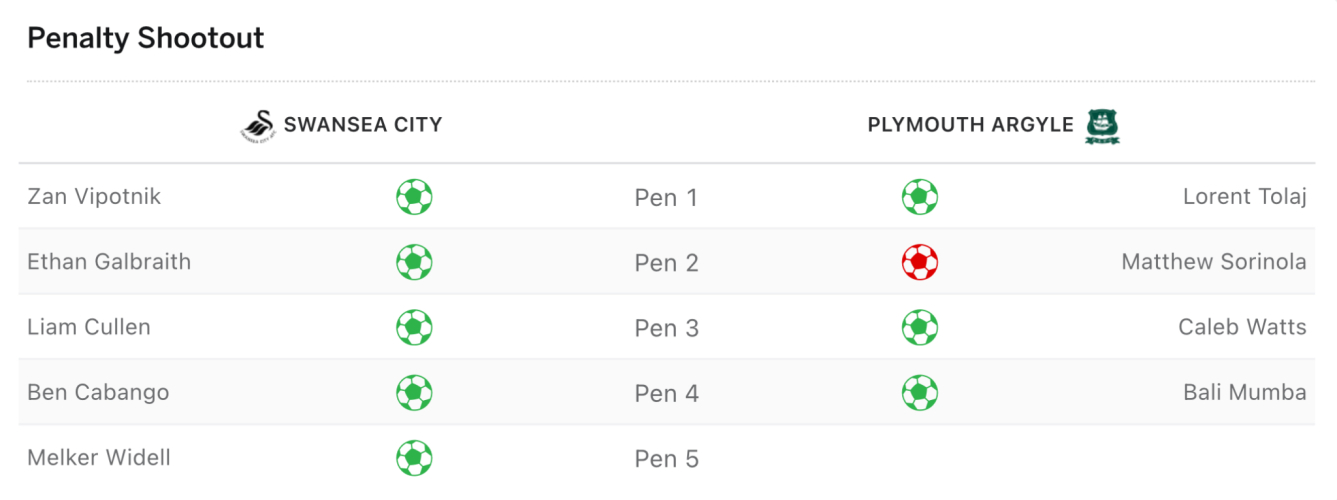This screenshot has height=500, width=1337.
Task: Click Bali Mumba's green penalty ball icon
Action: click(x=920, y=393)
